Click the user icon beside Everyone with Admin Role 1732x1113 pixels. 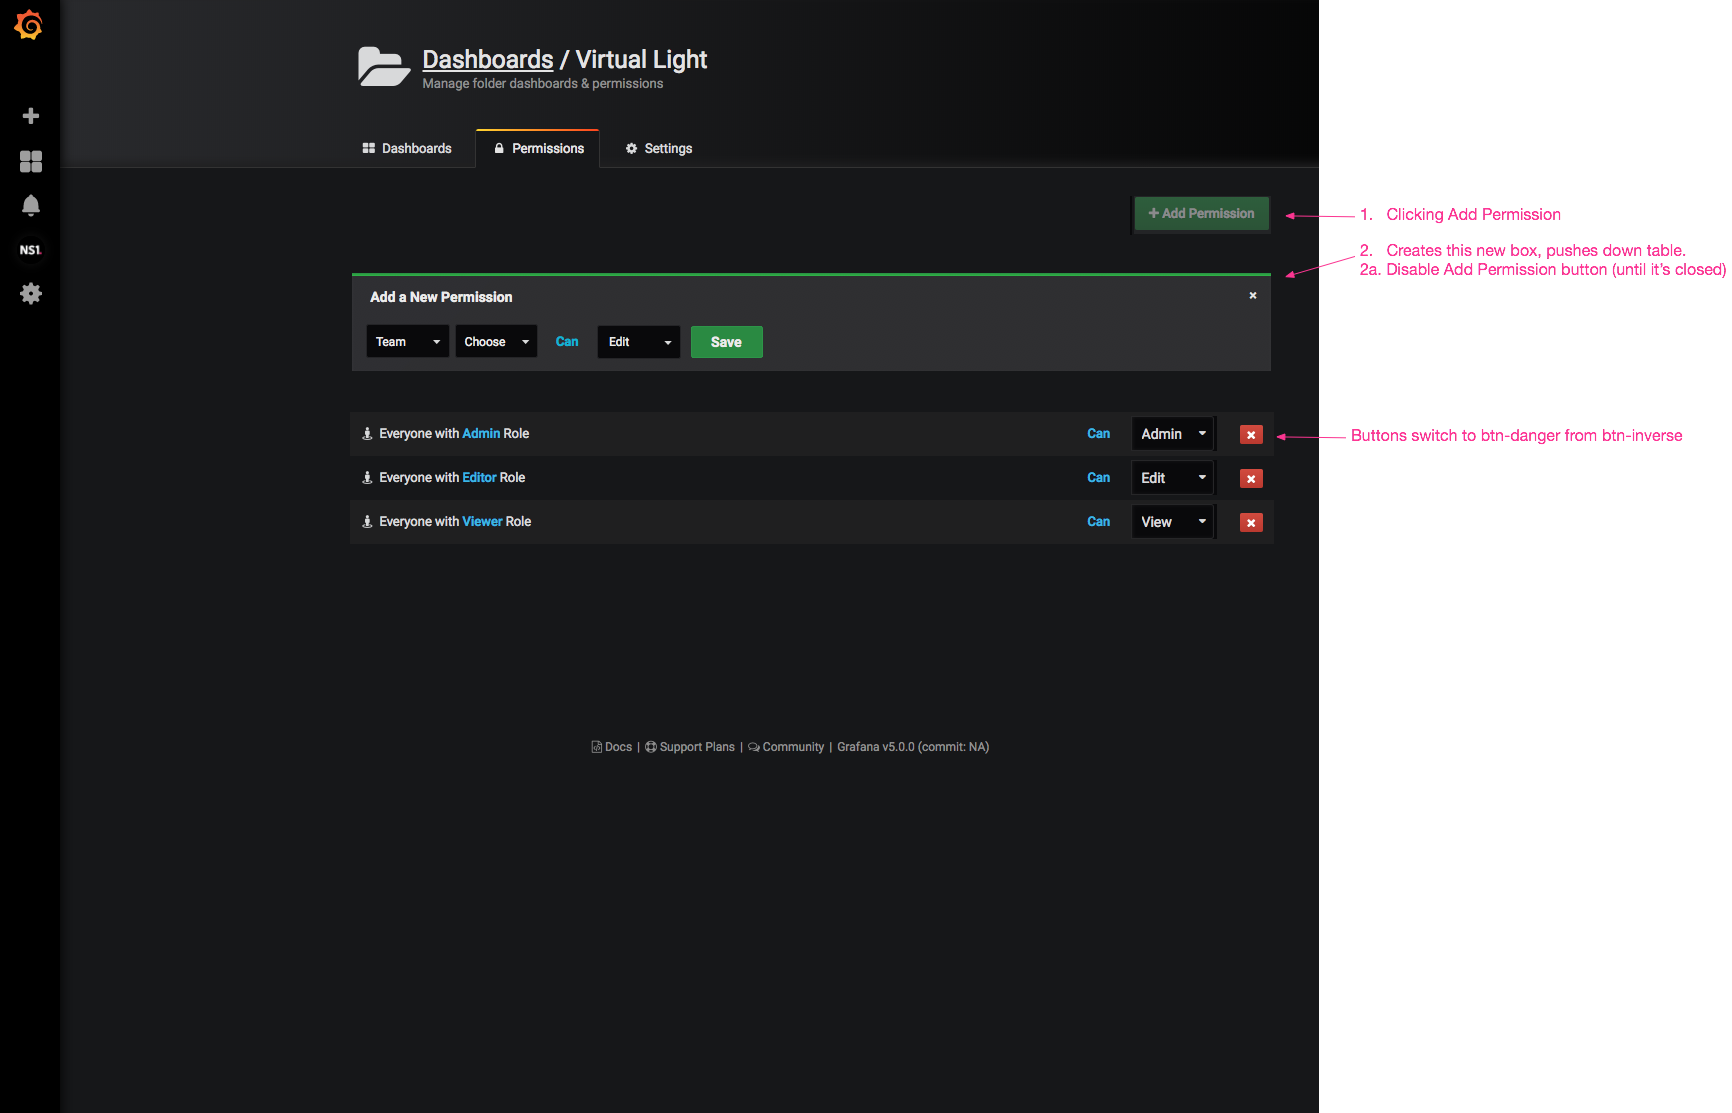pos(366,433)
